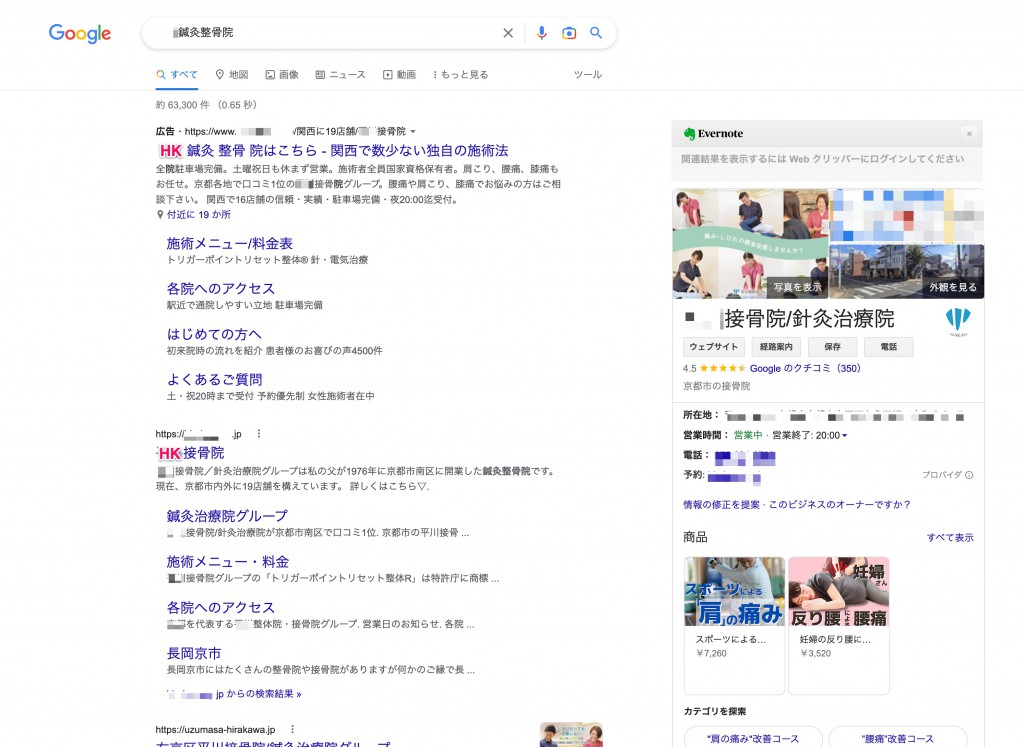
Task: Close the Evernote panel
Action: pyautogui.click(x=969, y=134)
